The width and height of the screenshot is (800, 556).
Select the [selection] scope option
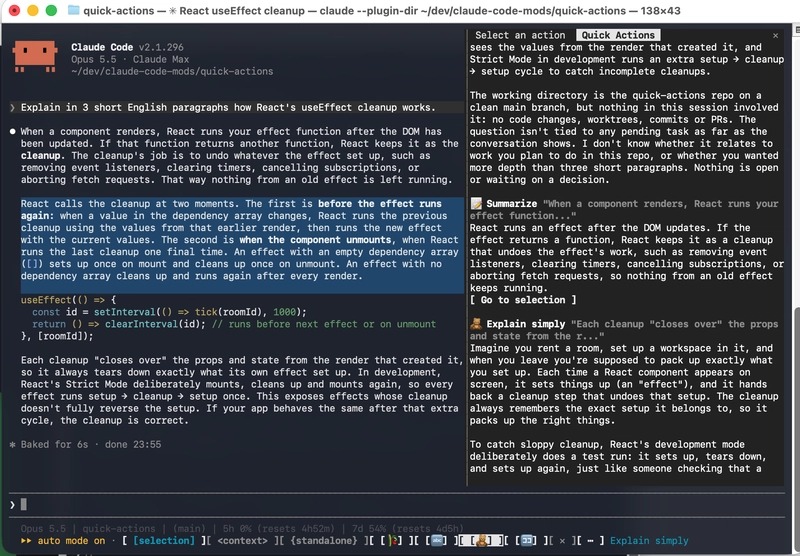click(x=164, y=541)
